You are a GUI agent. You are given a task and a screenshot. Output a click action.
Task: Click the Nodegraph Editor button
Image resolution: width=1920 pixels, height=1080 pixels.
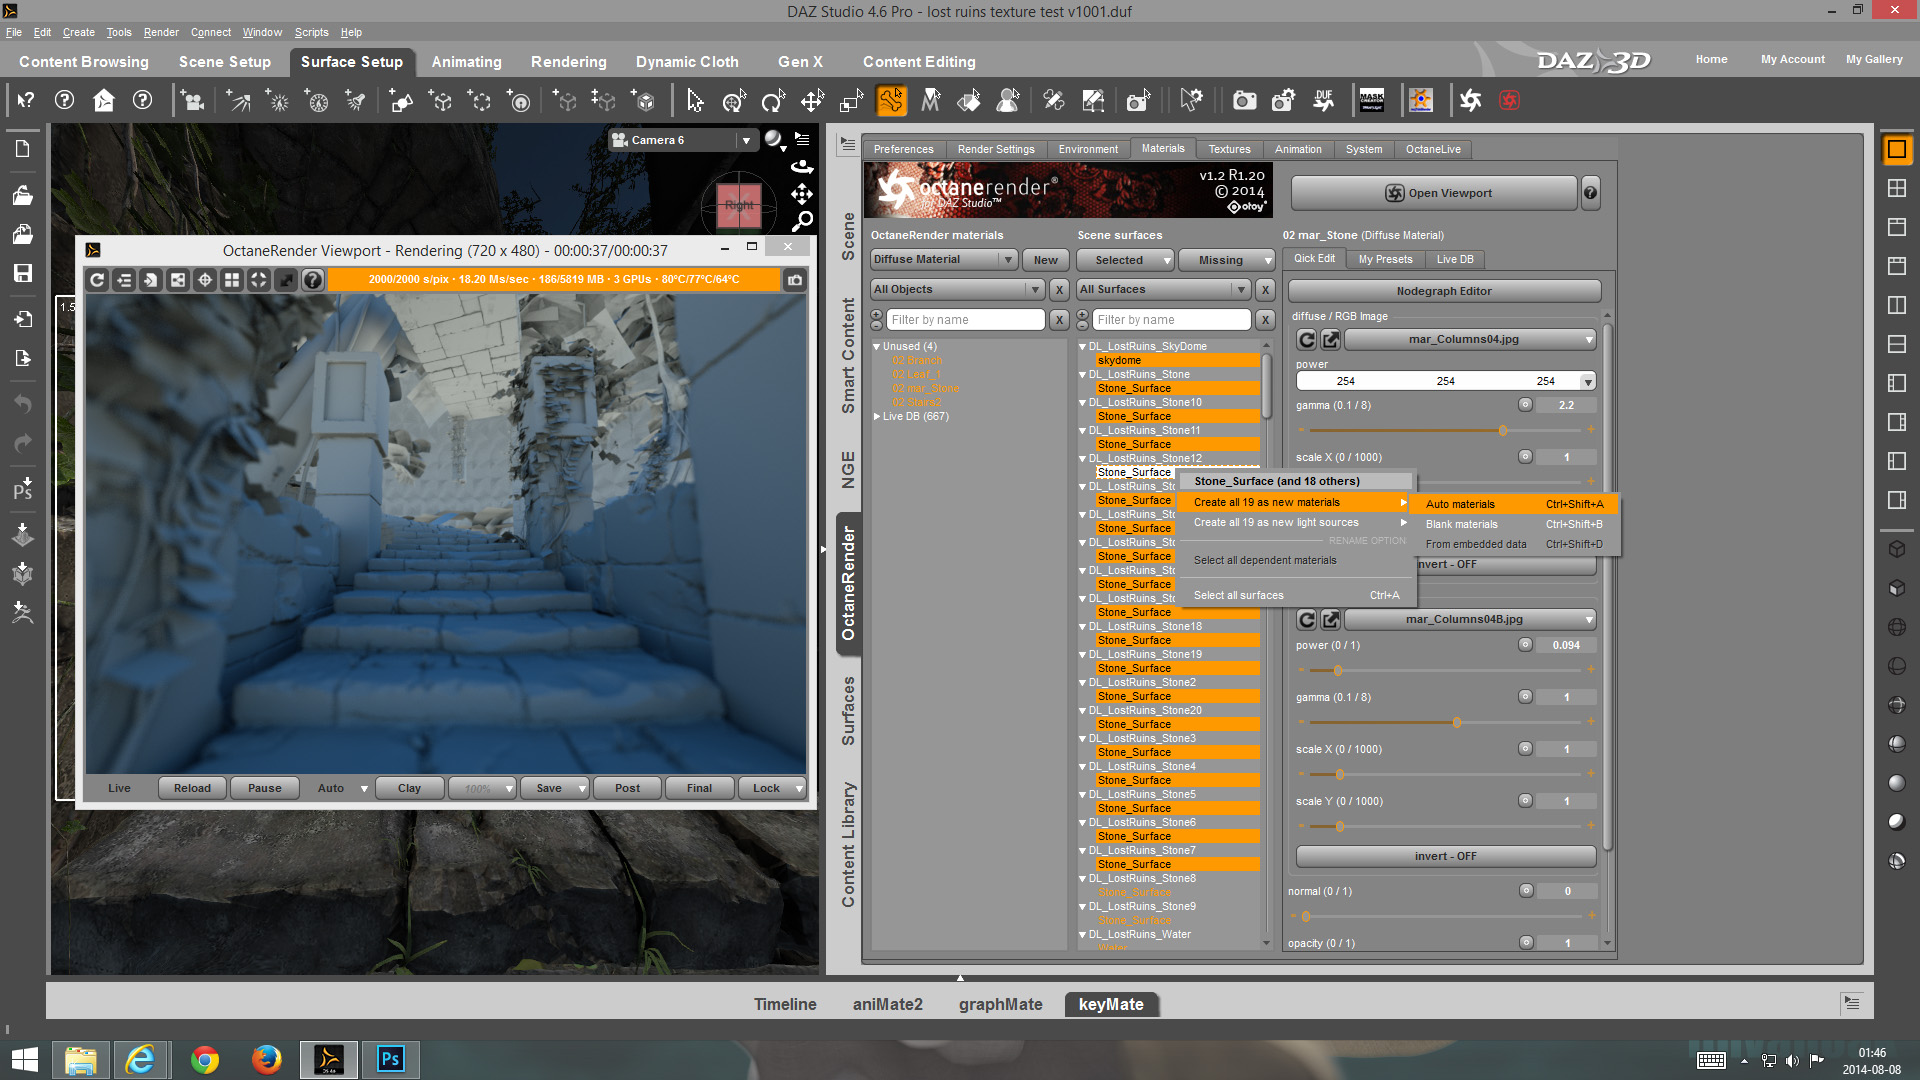(x=1443, y=291)
